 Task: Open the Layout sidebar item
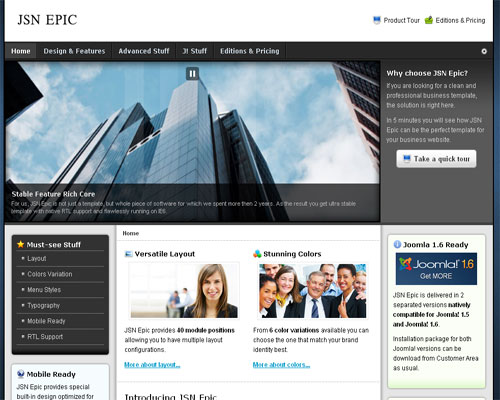click(37, 259)
